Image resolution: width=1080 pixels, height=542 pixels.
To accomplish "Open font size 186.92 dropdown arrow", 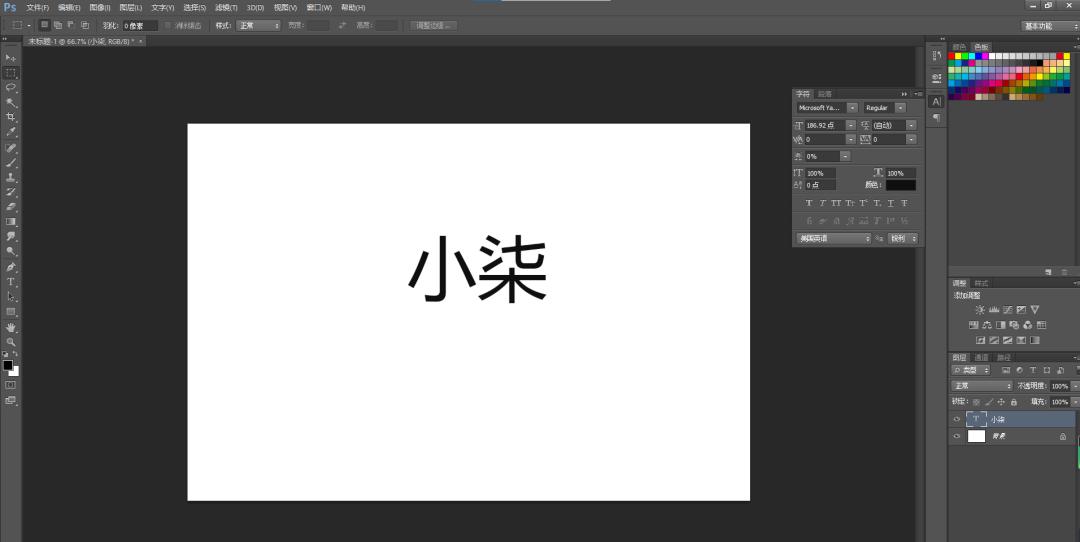I will coord(851,125).
